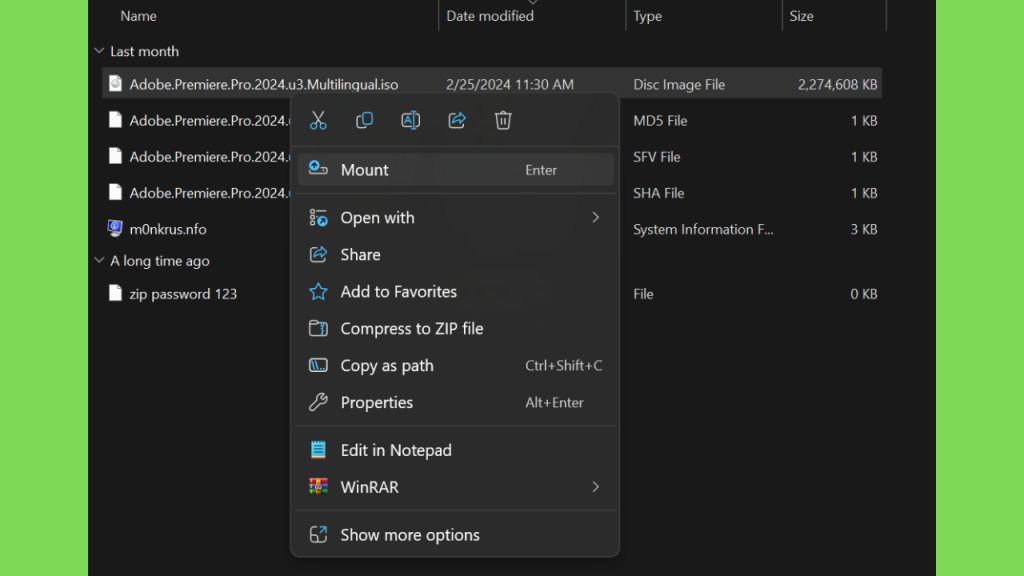The image size is (1024, 576).
Task: Click the 3 KB size value
Action: coord(863,229)
